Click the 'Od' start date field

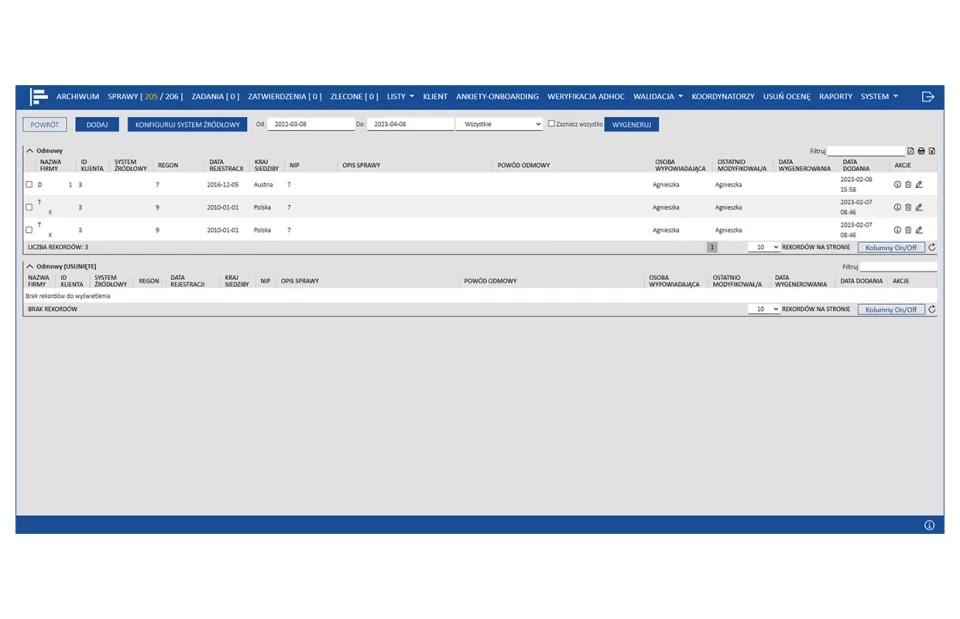pyautogui.click(x=311, y=124)
